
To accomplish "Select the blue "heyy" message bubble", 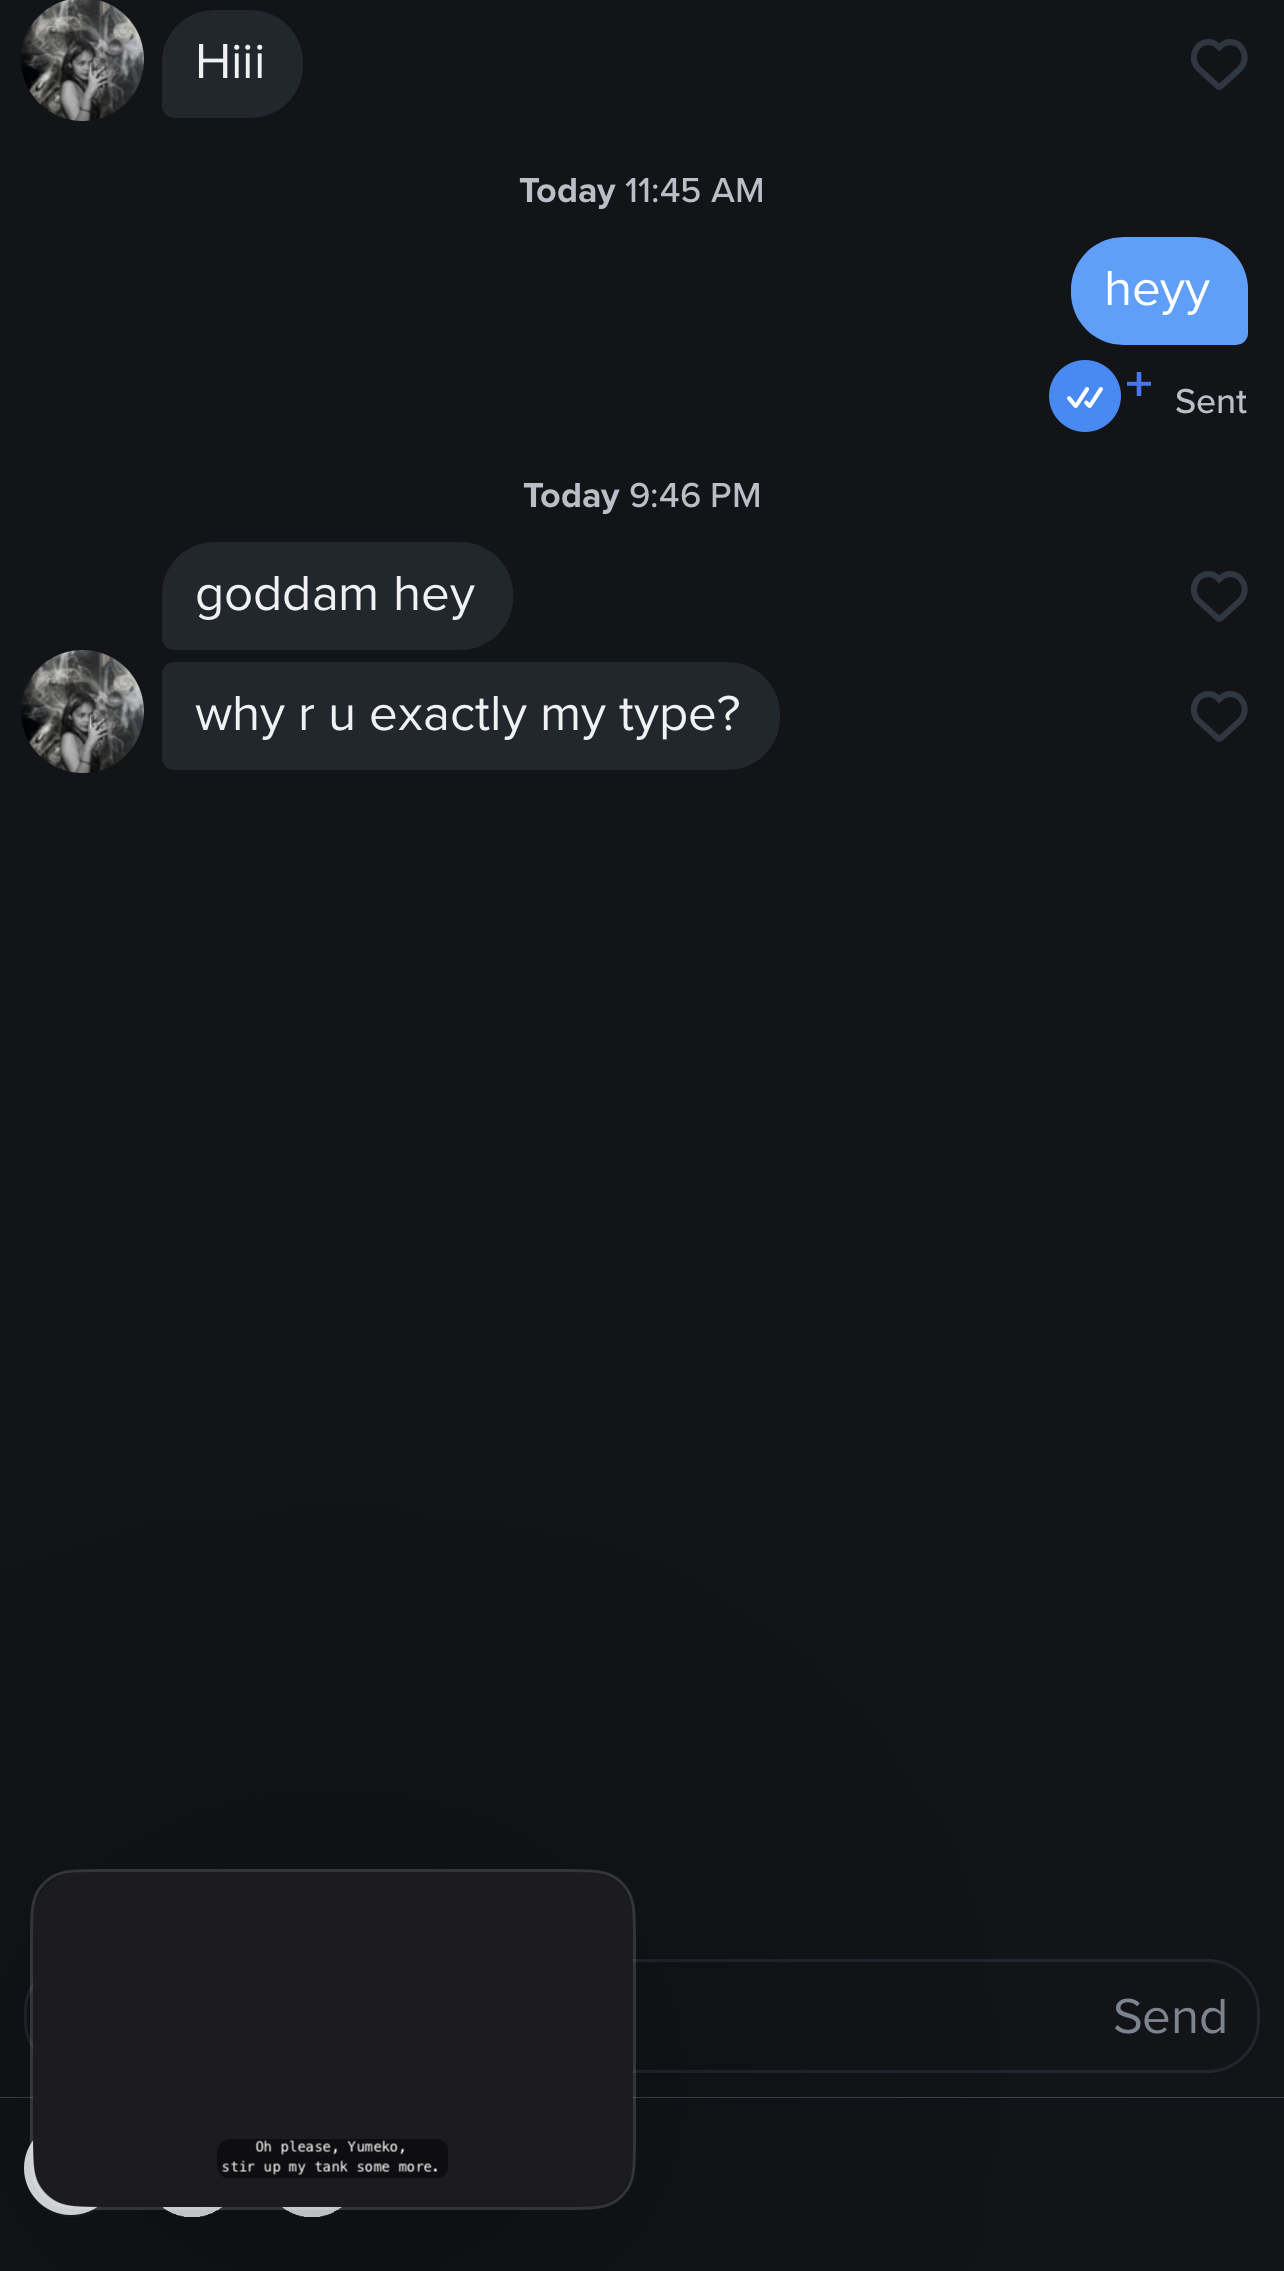I will tap(1159, 291).
